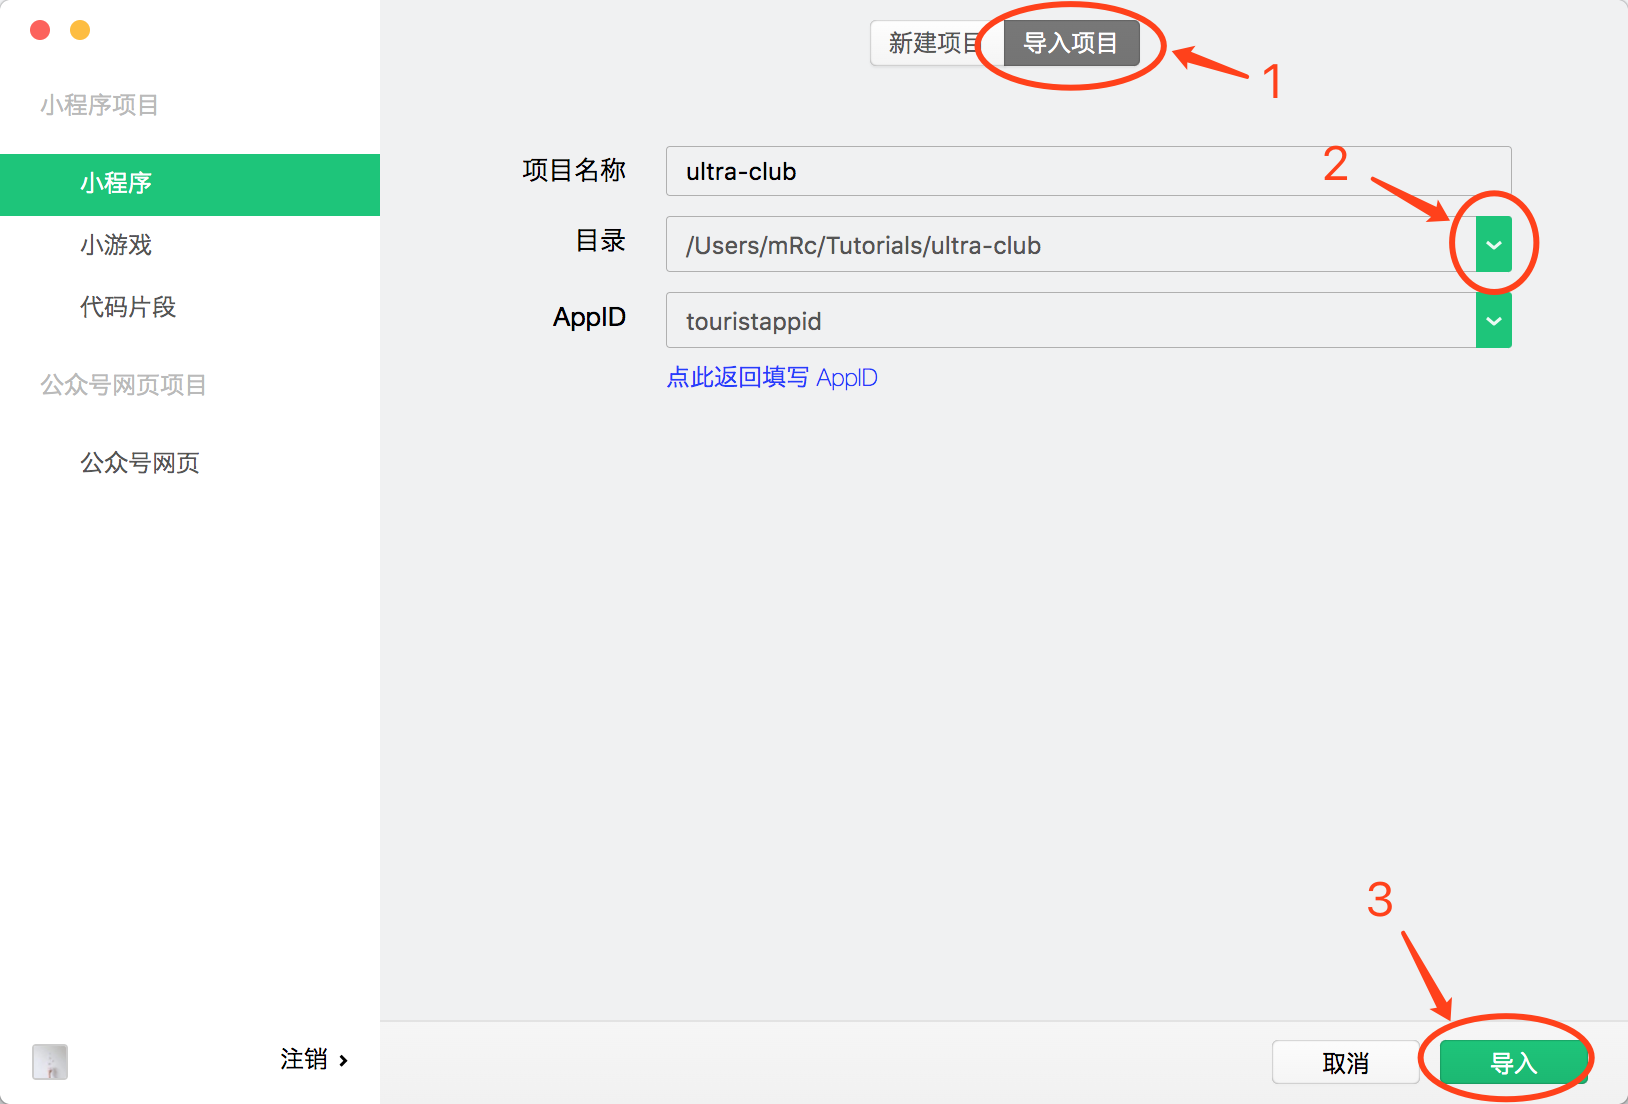
Task: Click the 取消 button
Action: coord(1345,1062)
